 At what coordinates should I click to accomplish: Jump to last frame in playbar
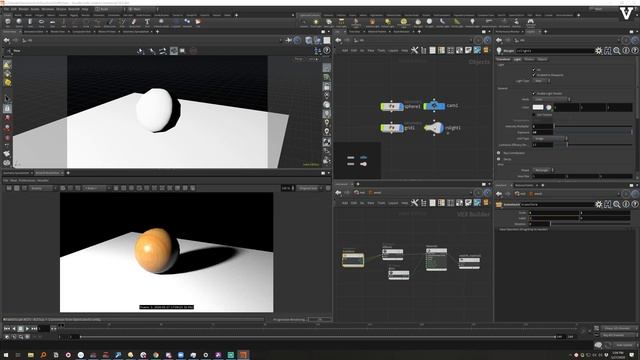[34, 329]
